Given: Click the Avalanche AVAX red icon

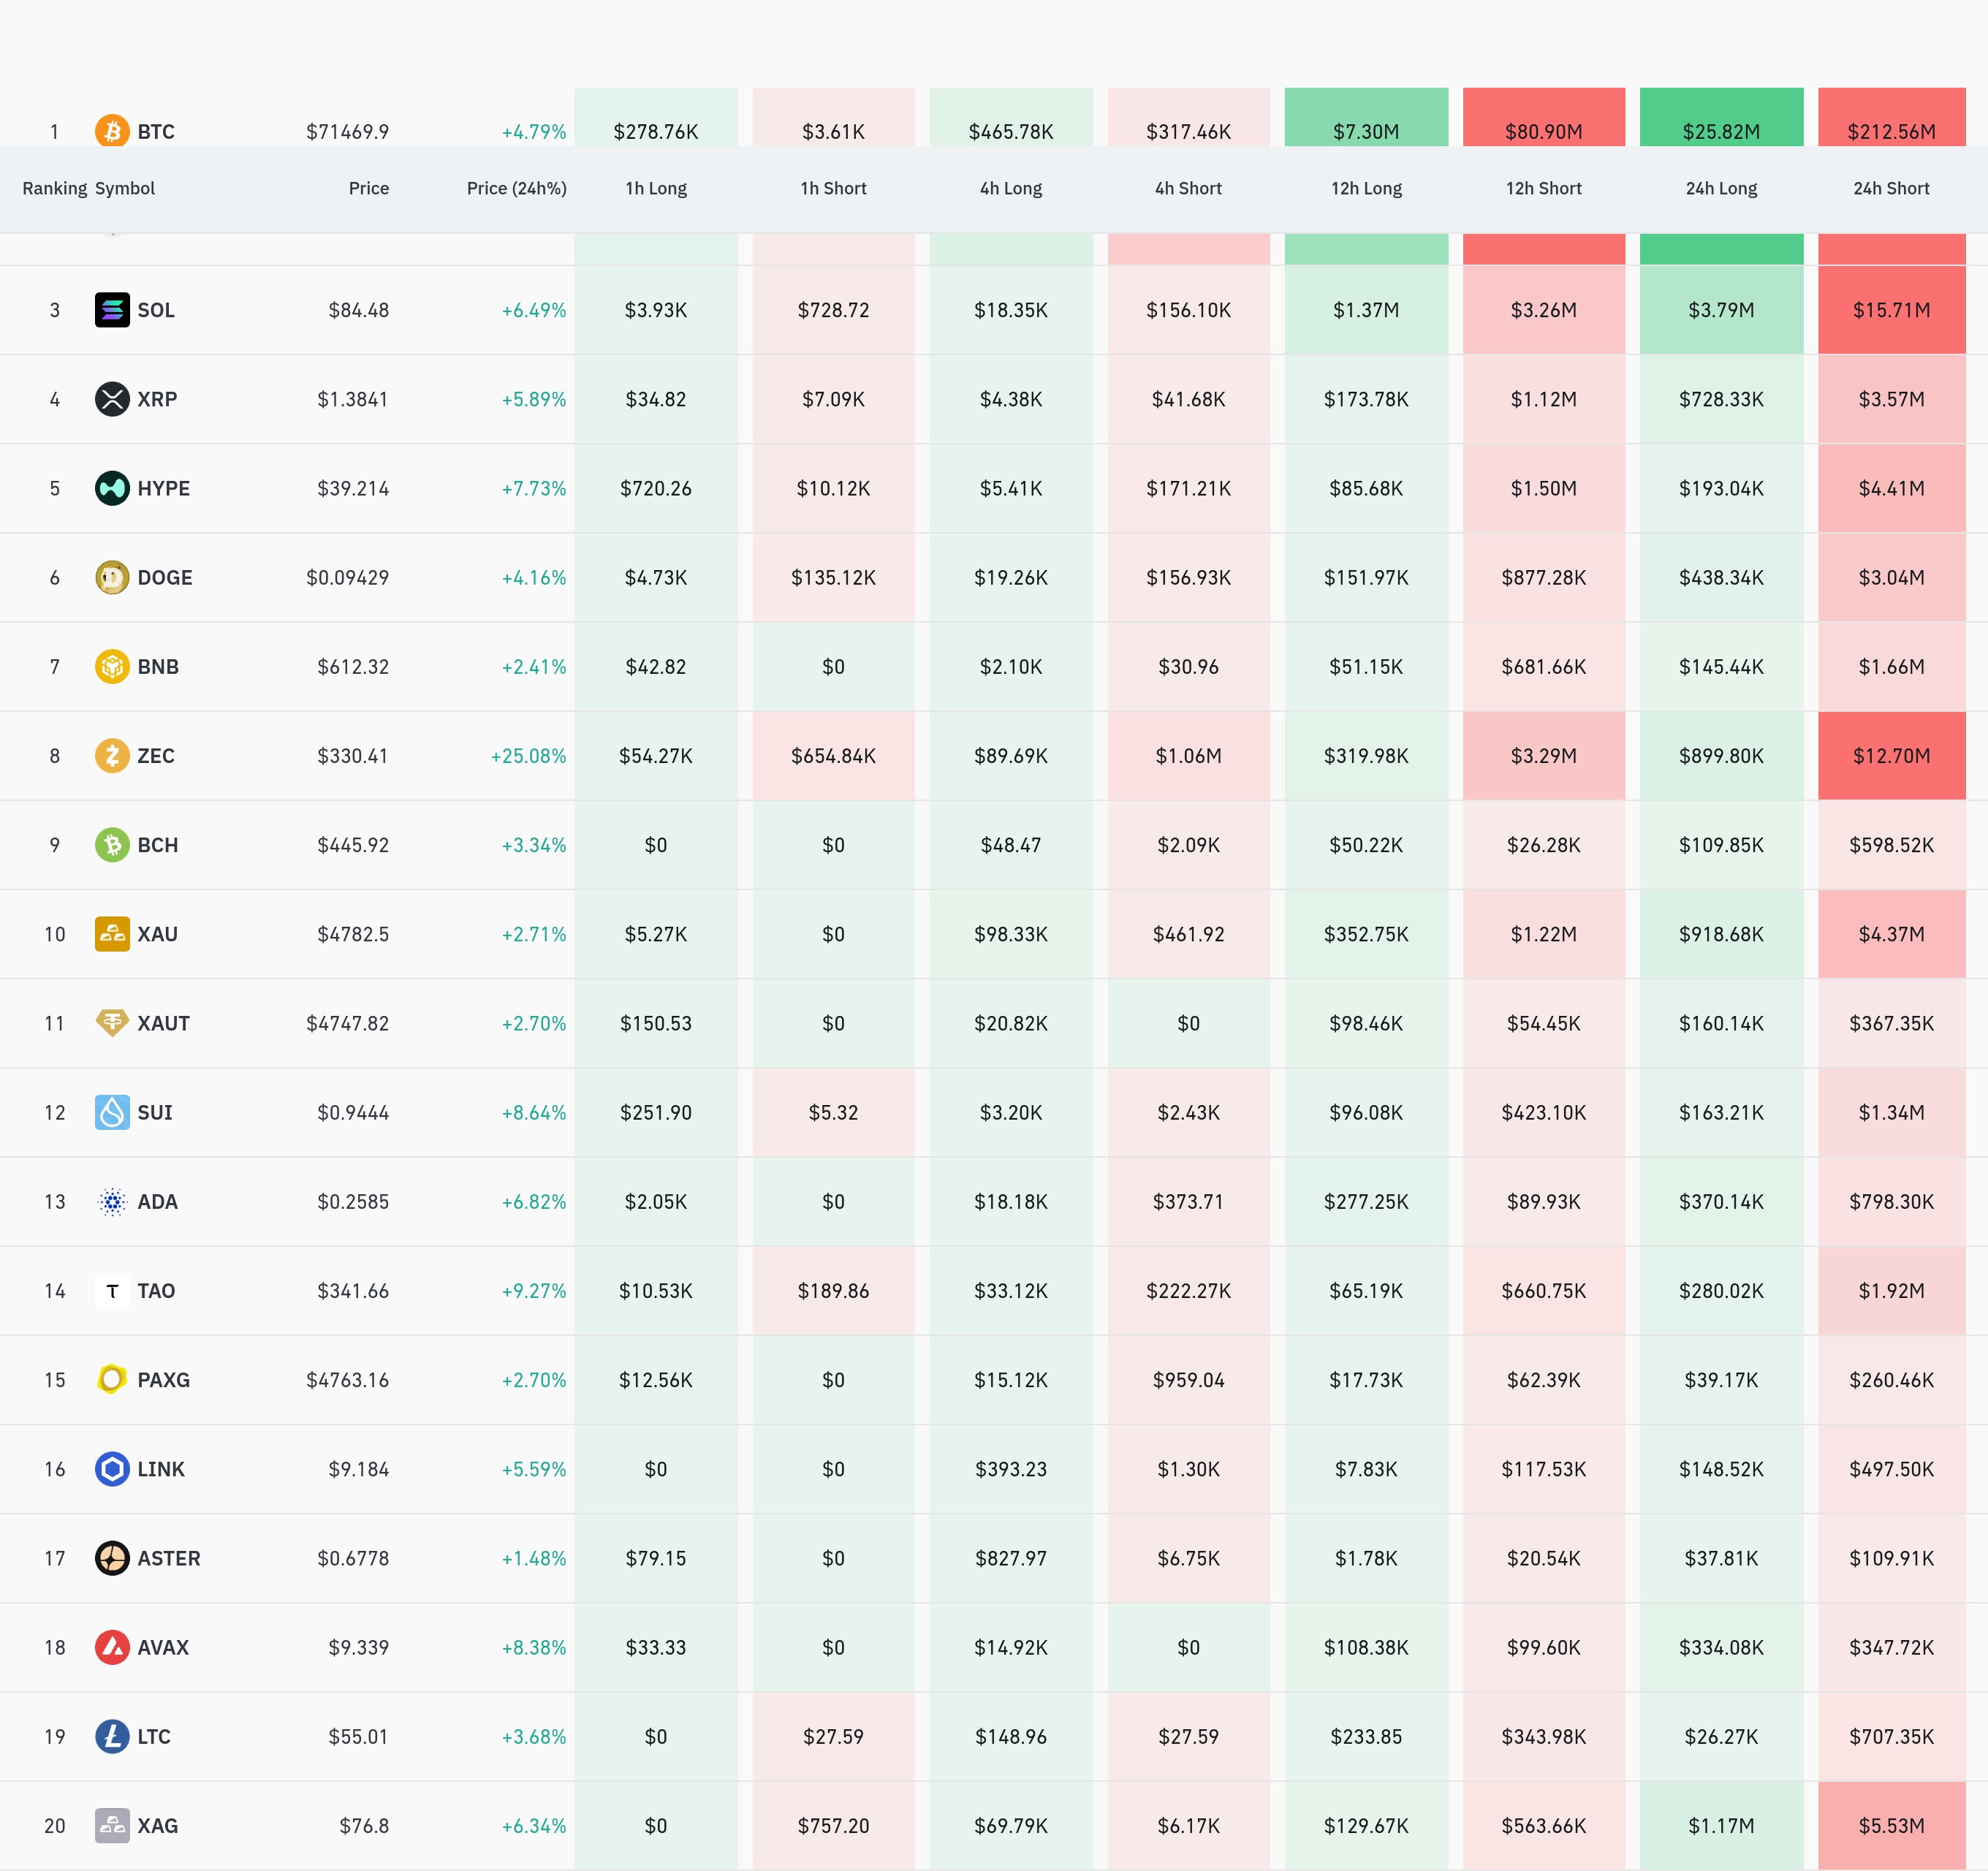Looking at the screenshot, I should (x=112, y=1647).
